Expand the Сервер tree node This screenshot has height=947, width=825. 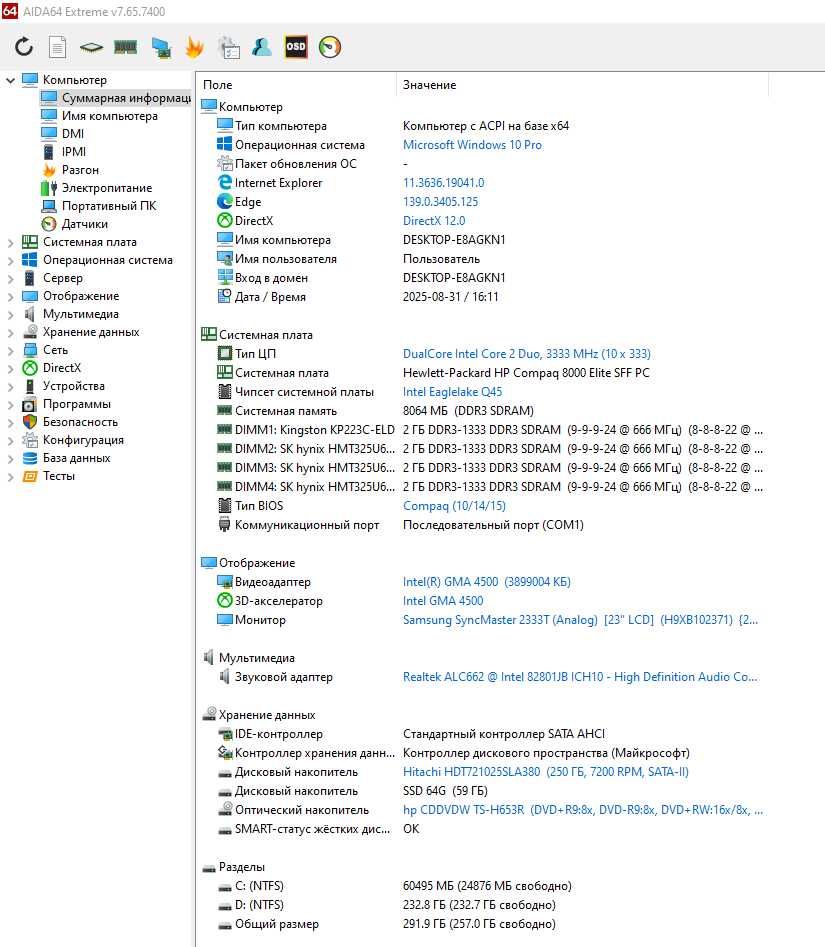(10, 278)
